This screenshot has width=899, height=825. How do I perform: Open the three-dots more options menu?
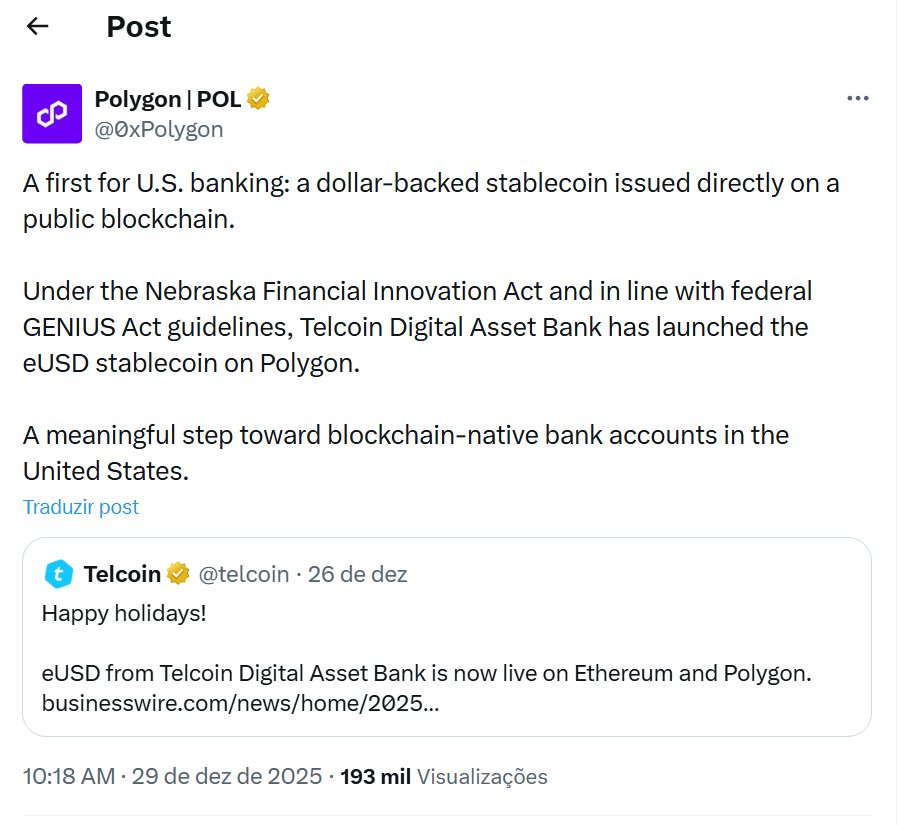click(857, 98)
